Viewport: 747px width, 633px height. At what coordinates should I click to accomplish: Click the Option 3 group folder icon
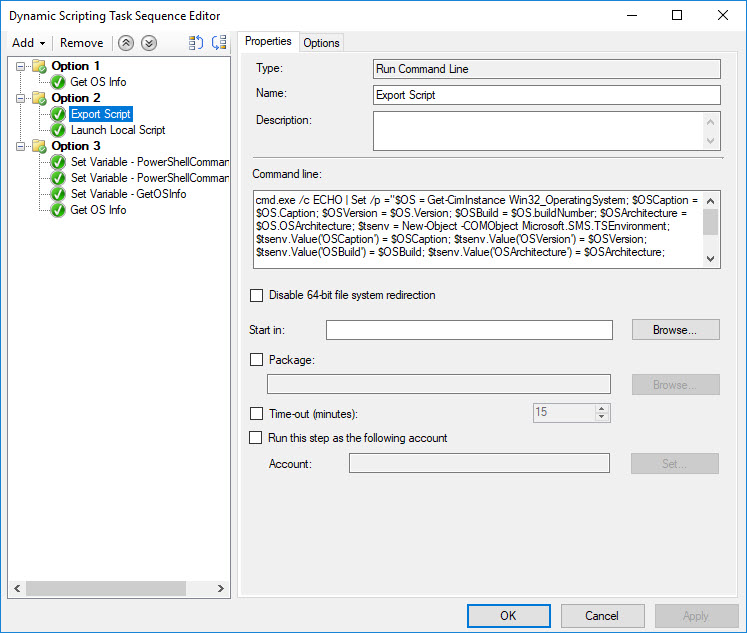(39, 146)
